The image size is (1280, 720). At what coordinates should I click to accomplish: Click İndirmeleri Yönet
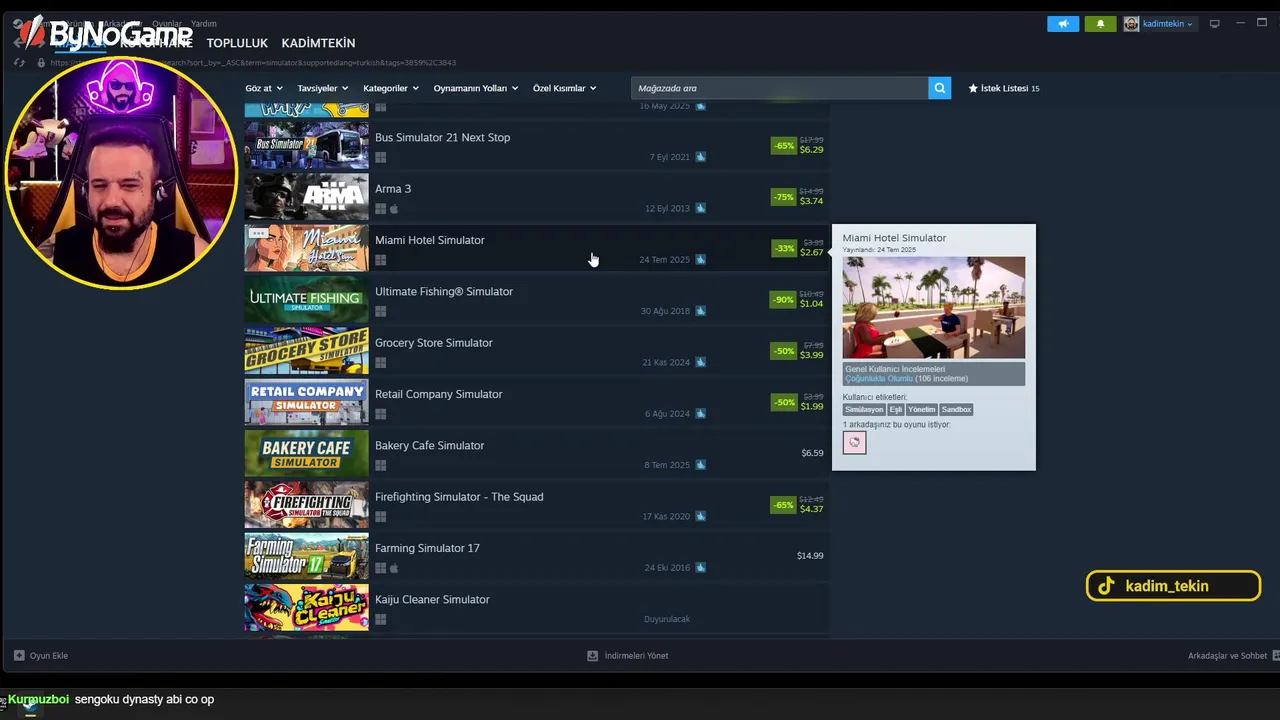tap(628, 655)
